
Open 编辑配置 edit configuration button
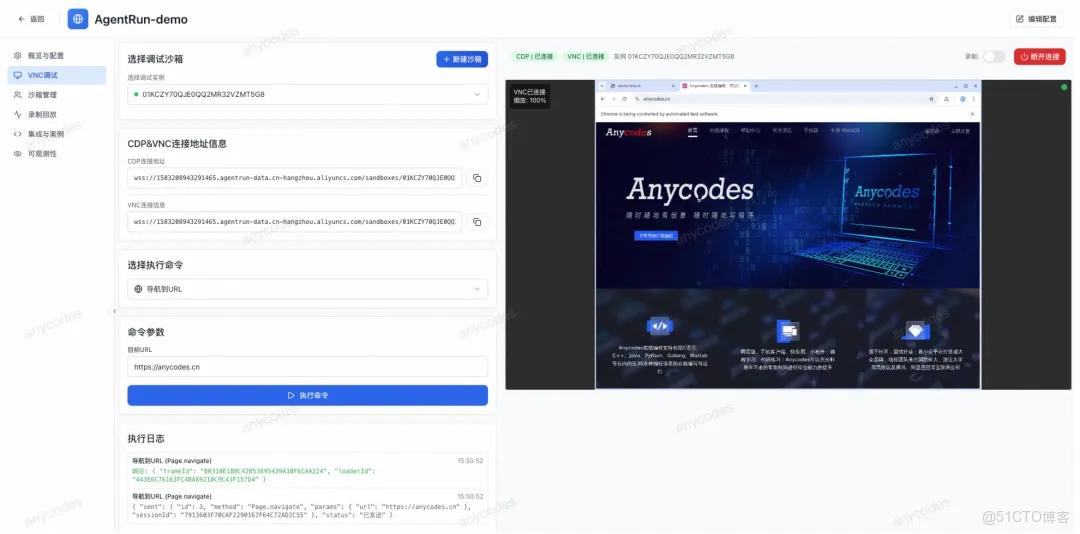pyautogui.click(x=1036, y=19)
